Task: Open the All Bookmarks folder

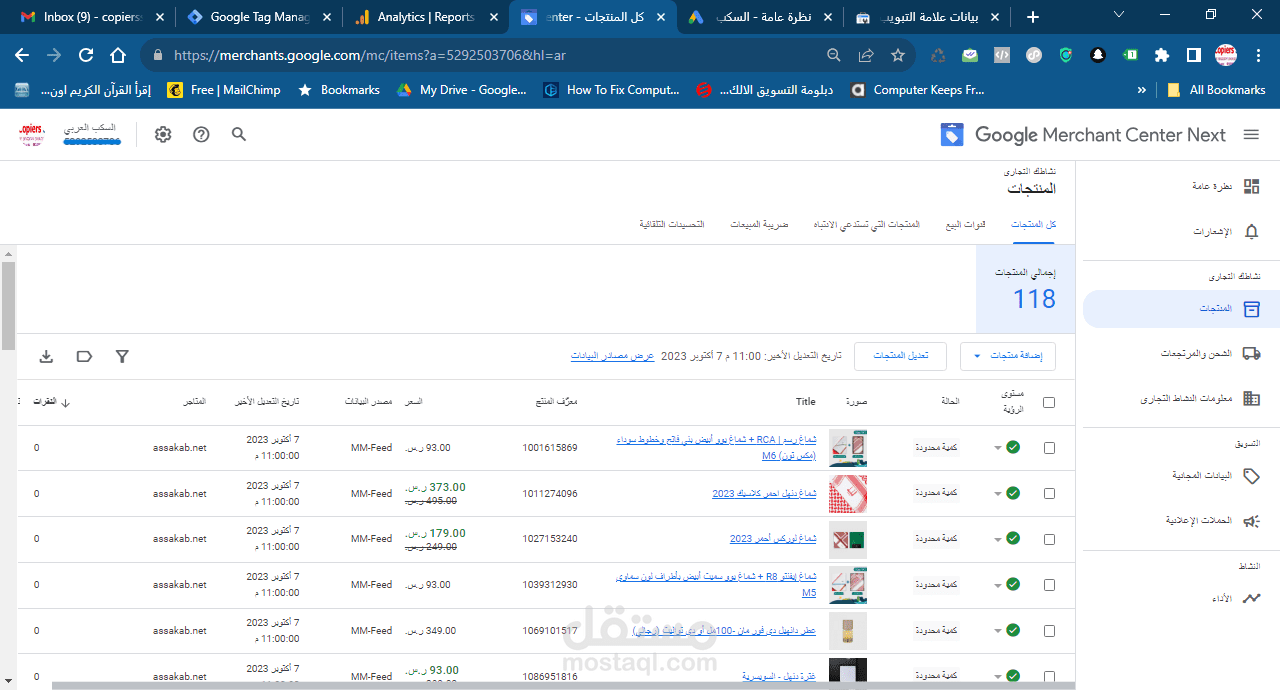Action: [x=1216, y=90]
